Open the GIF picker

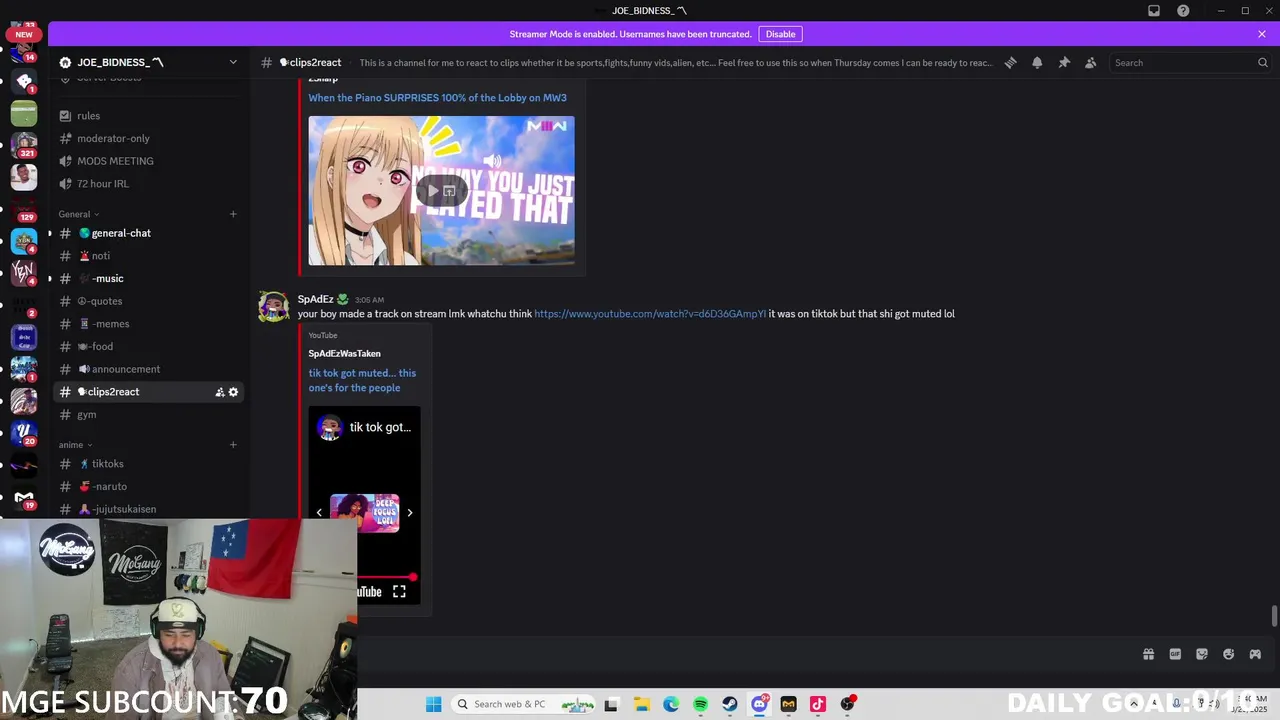pyautogui.click(x=1175, y=654)
